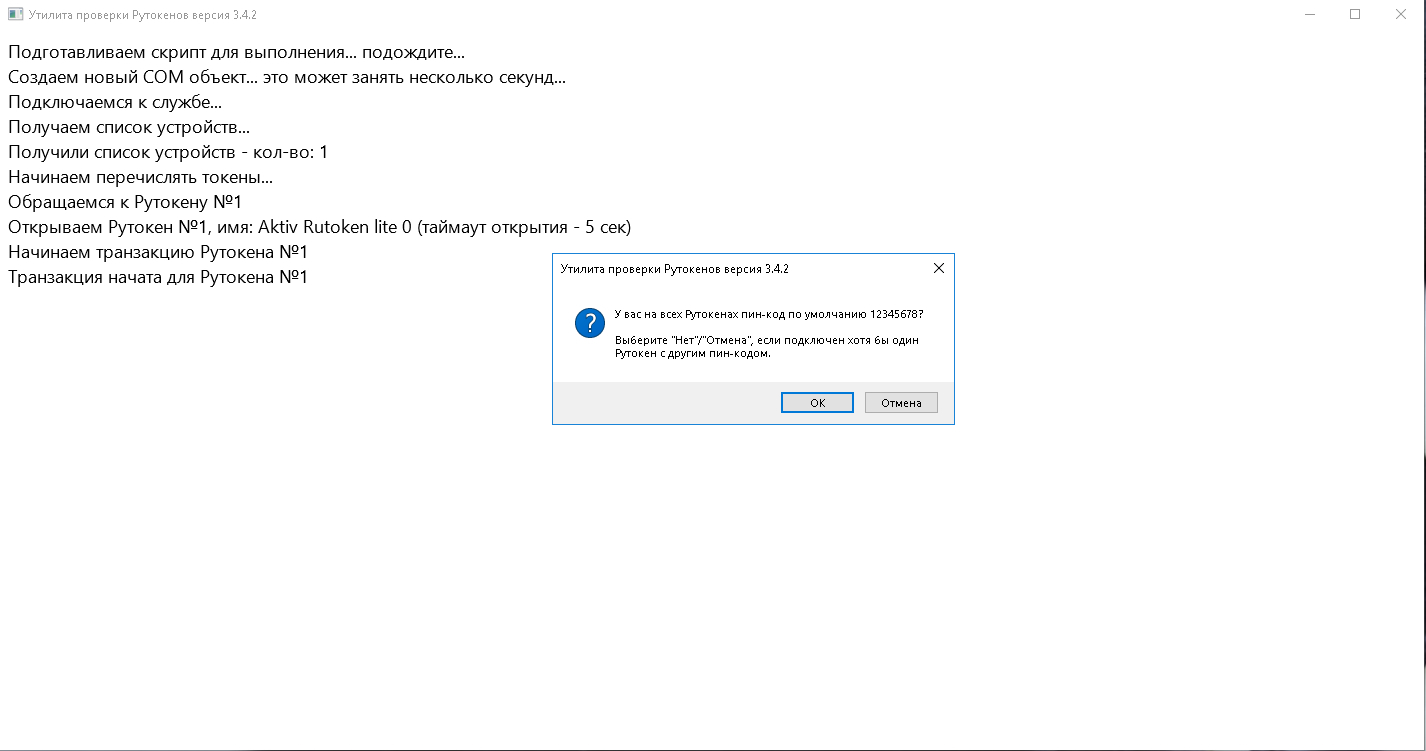Click line 'Получили список устройств - кол-во: 1'
The width and height of the screenshot is (1426, 751).
pos(168,152)
